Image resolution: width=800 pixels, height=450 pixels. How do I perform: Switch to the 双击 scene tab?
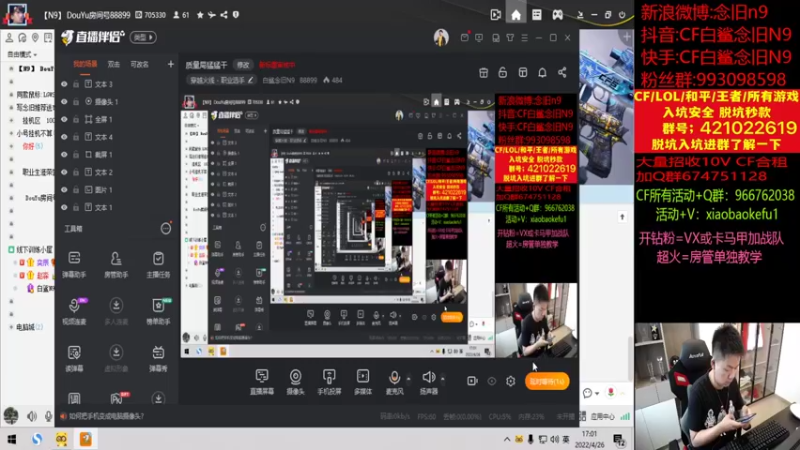pyautogui.click(x=114, y=64)
